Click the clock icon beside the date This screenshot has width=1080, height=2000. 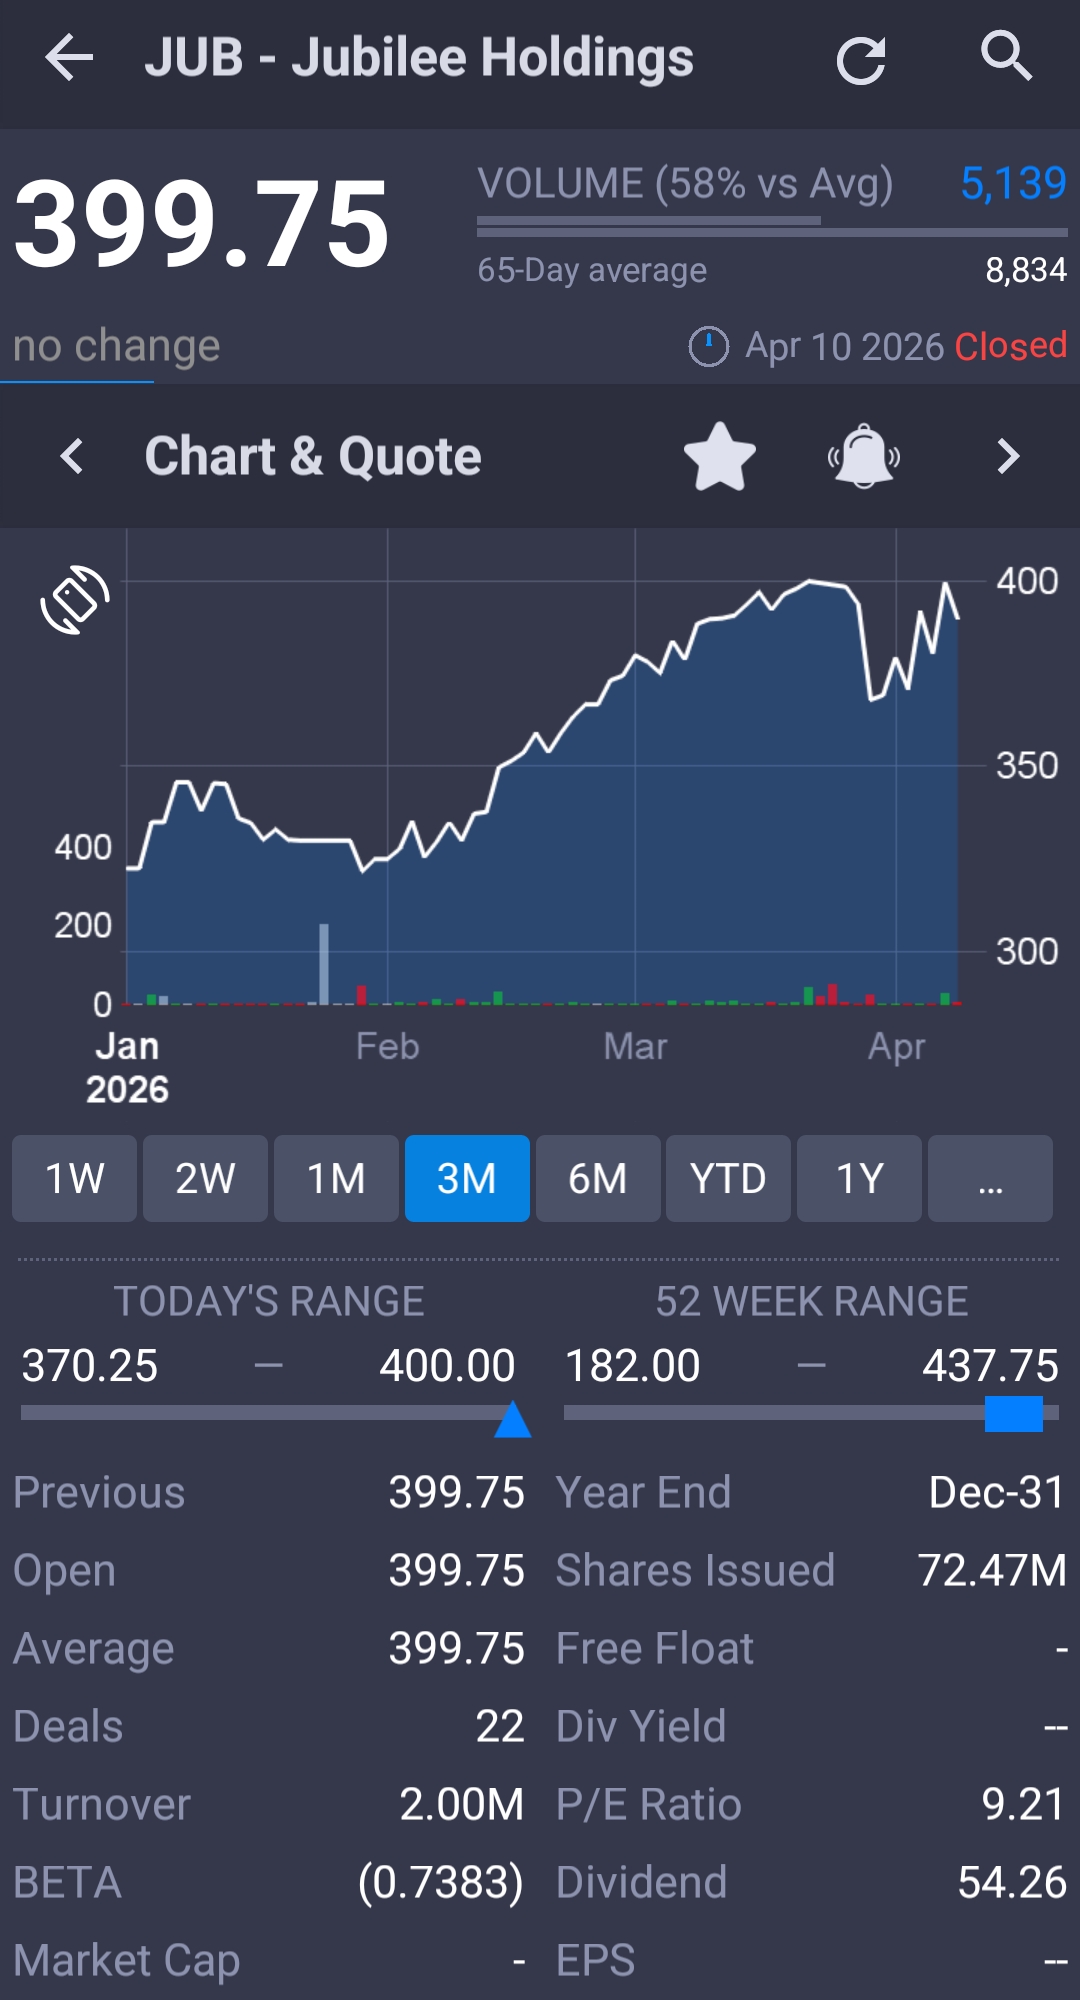click(x=709, y=347)
